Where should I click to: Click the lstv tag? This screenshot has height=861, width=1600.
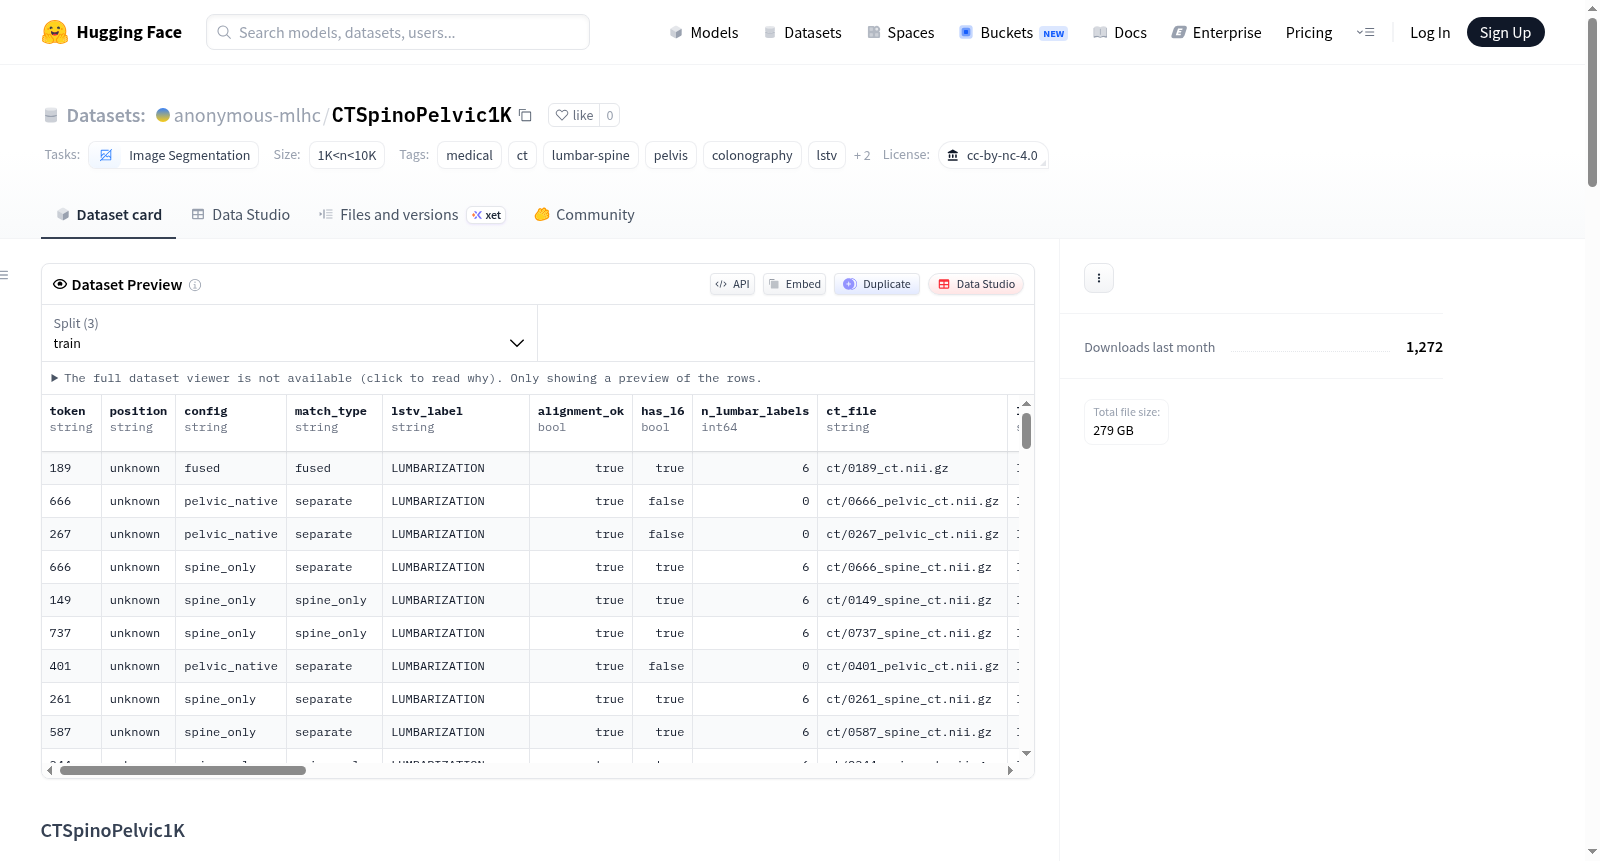(827, 155)
